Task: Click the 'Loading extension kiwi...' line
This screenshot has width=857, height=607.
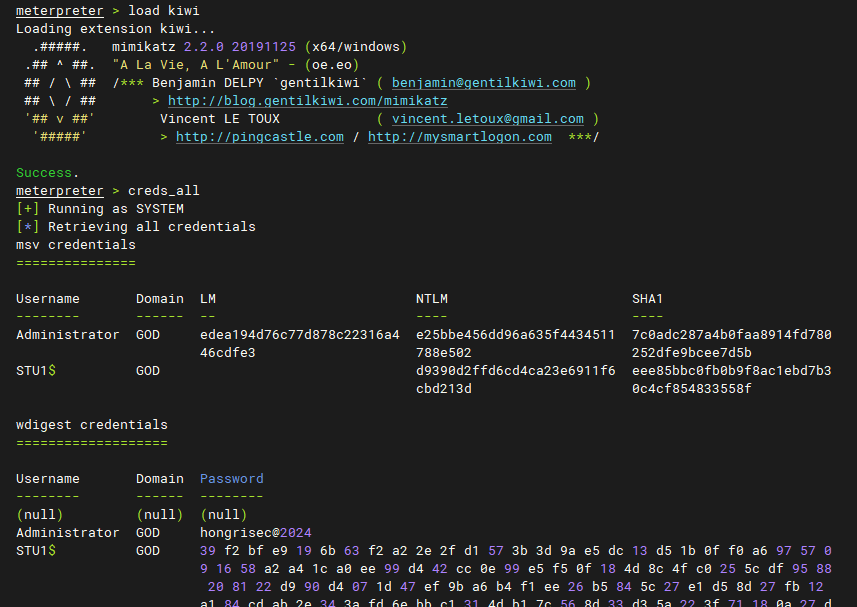Action: point(115,28)
